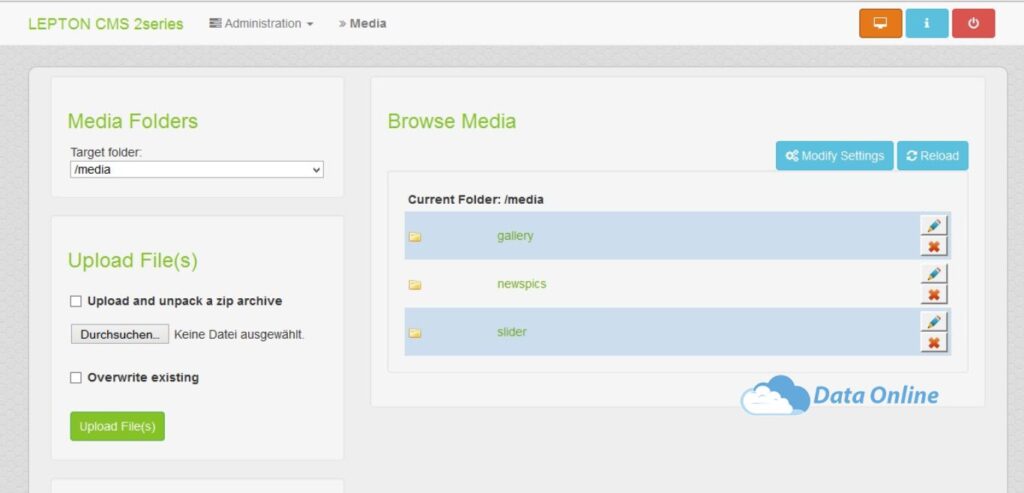Delete the slider folder with red X
This screenshot has height=493, width=1024.
[934, 343]
